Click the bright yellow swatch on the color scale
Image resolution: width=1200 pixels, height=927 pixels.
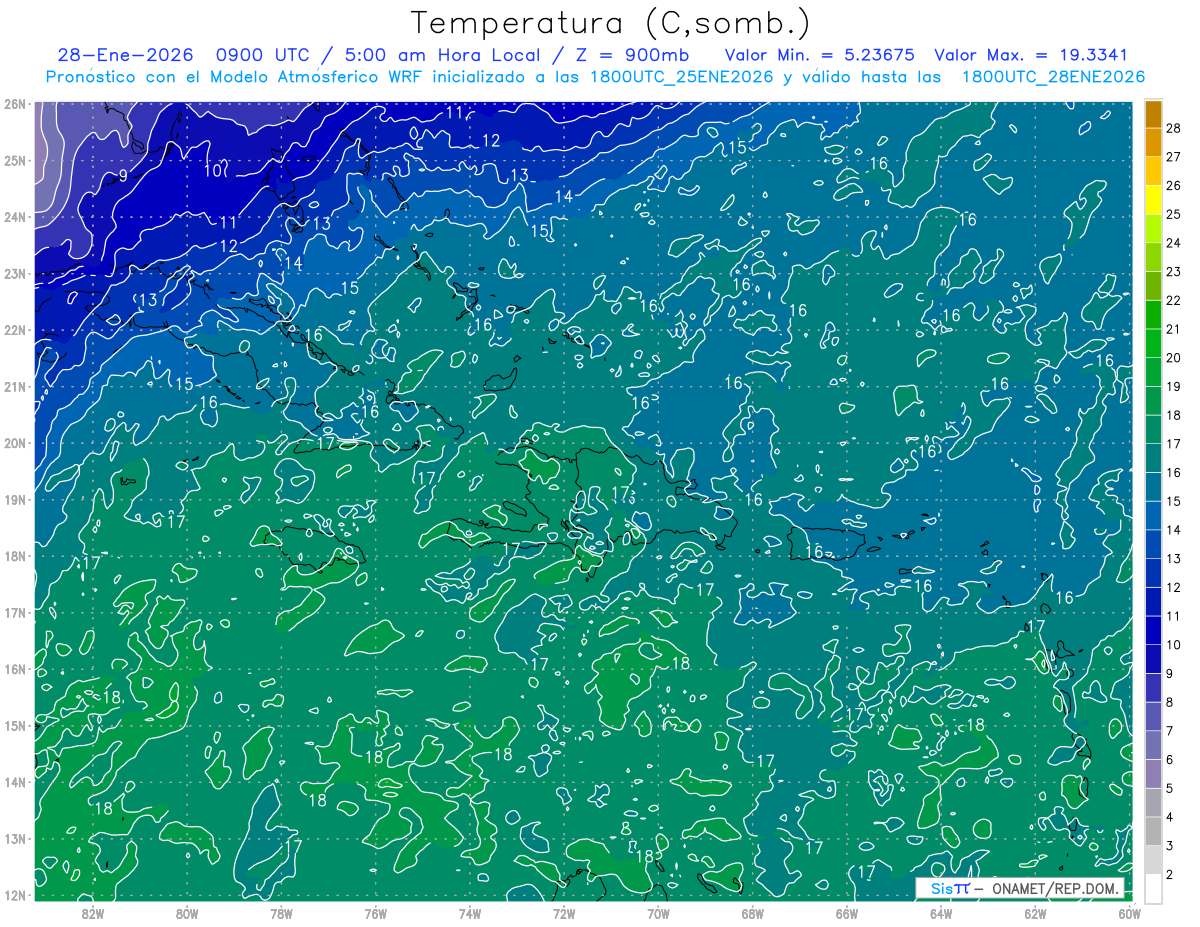[1154, 200]
